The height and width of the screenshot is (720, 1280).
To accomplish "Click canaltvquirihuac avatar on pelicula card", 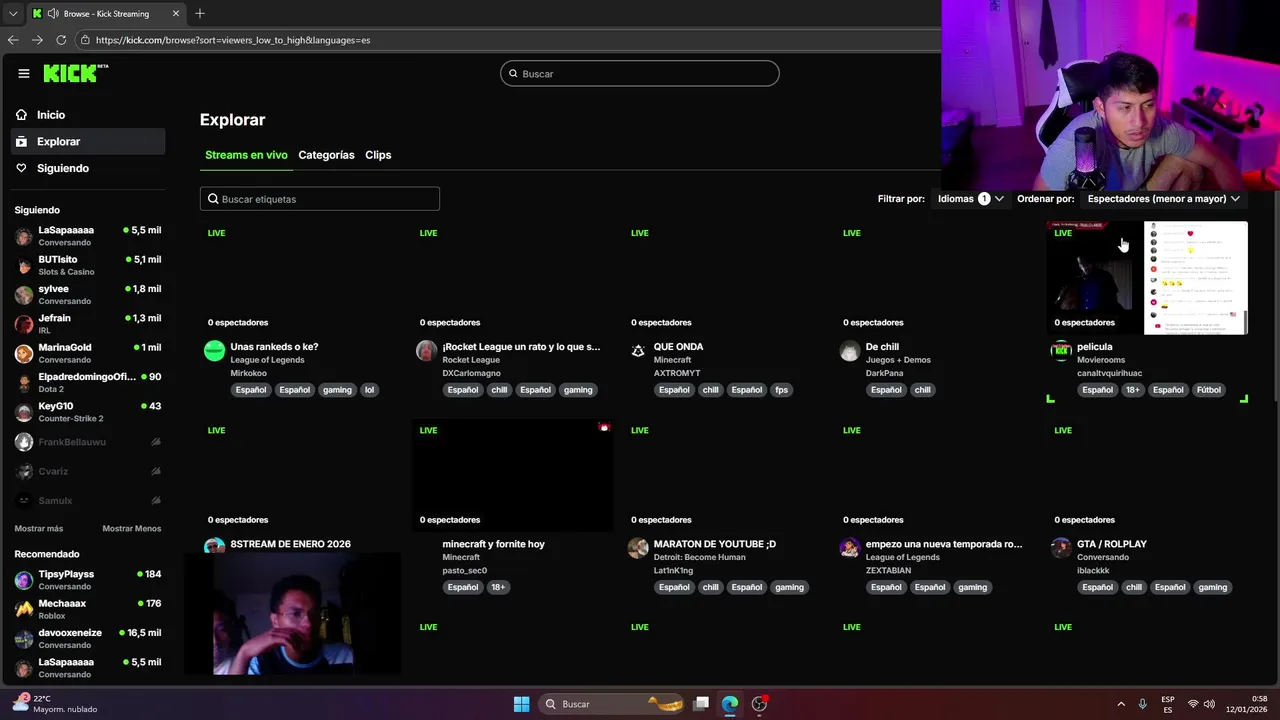I will pos(1061,350).
